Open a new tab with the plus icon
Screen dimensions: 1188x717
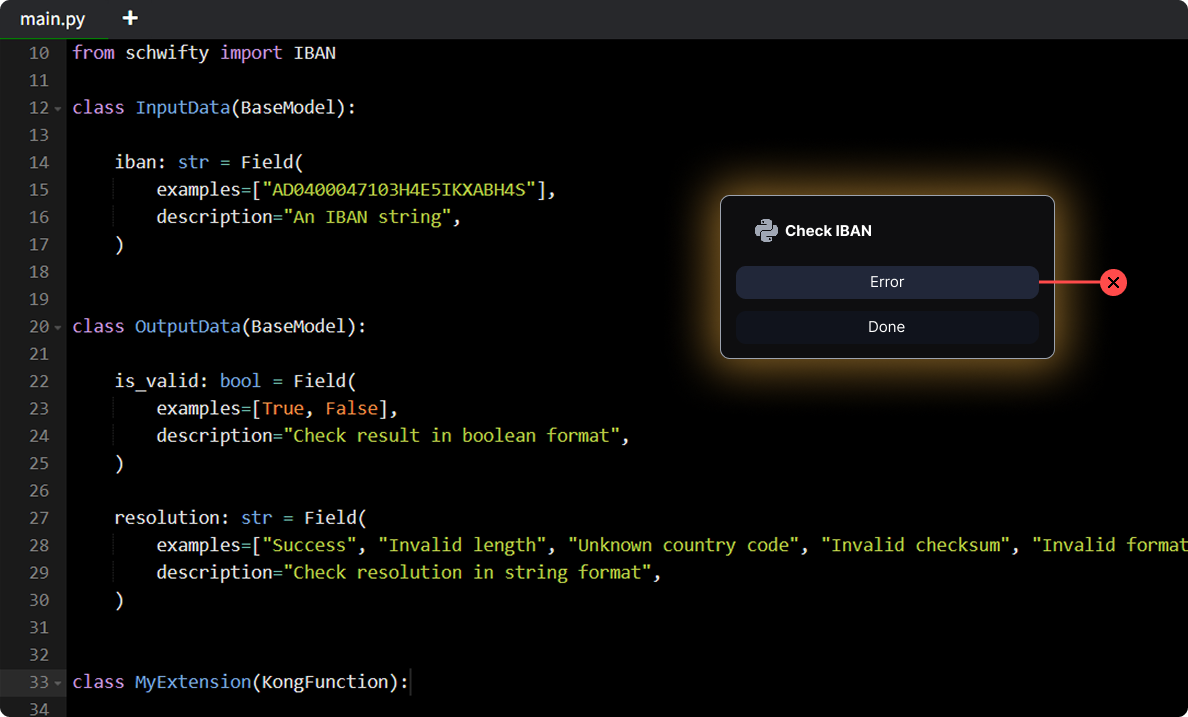(x=129, y=17)
